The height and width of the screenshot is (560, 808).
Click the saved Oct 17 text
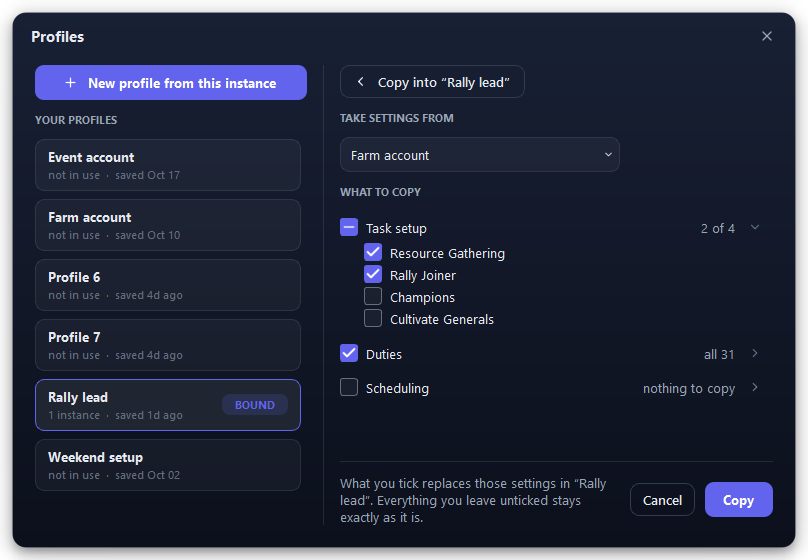[x=147, y=175]
